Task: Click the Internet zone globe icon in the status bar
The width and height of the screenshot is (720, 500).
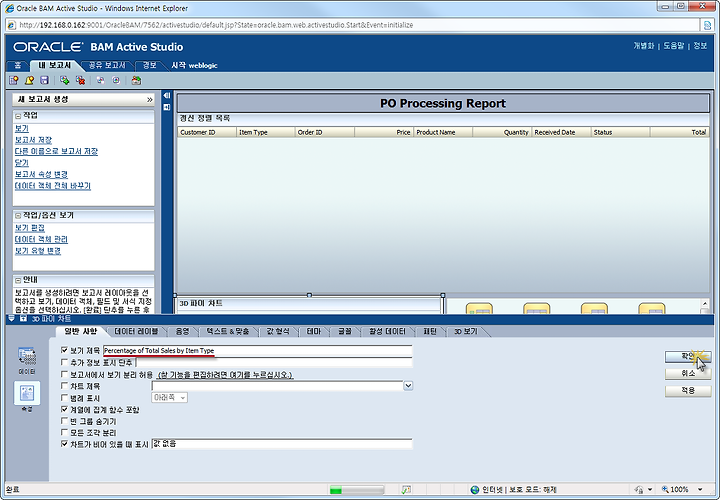Action: click(x=475, y=490)
